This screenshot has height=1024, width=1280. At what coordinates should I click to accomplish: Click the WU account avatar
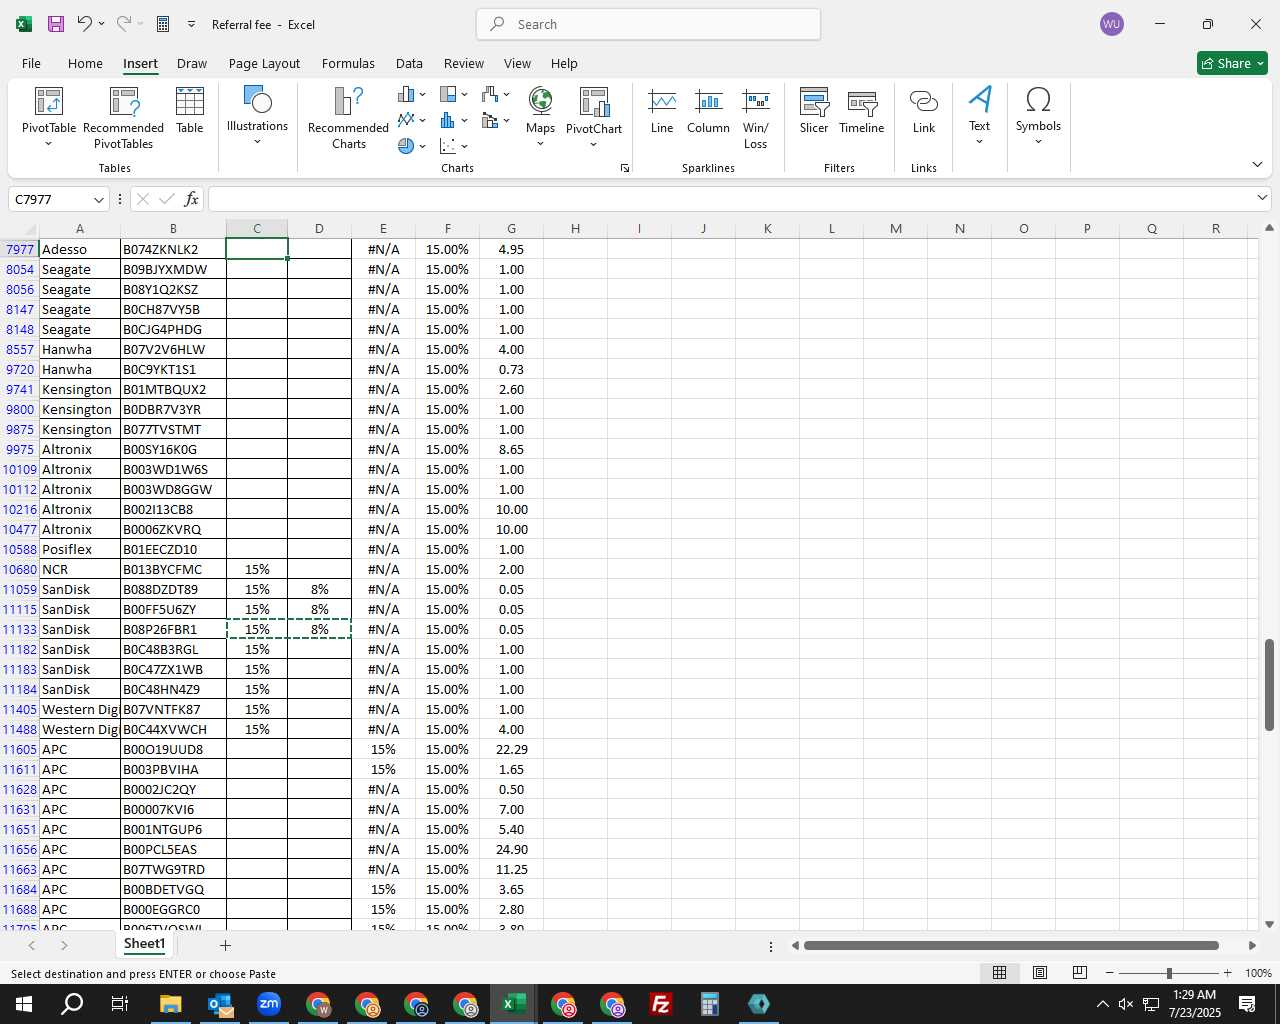pyautogui.click(x=1111, y=24)
